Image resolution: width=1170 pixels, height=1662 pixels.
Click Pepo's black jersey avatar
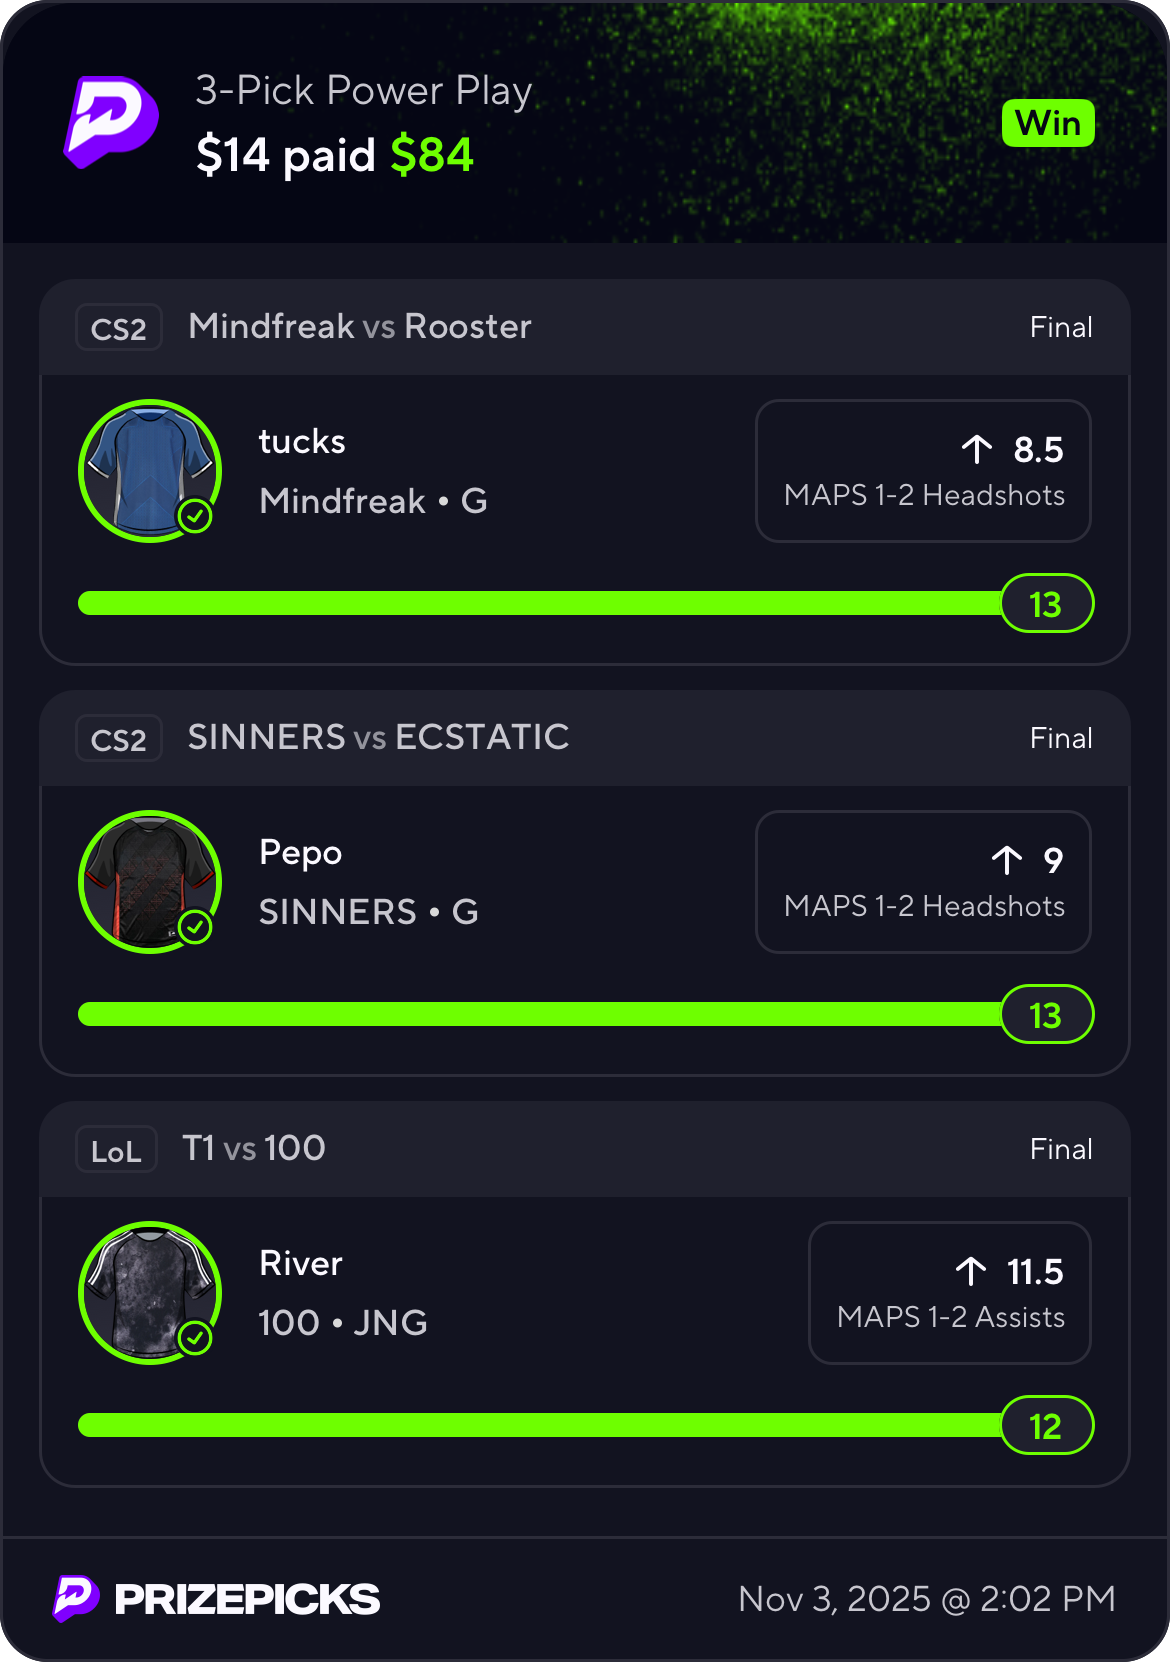point(150,881)
